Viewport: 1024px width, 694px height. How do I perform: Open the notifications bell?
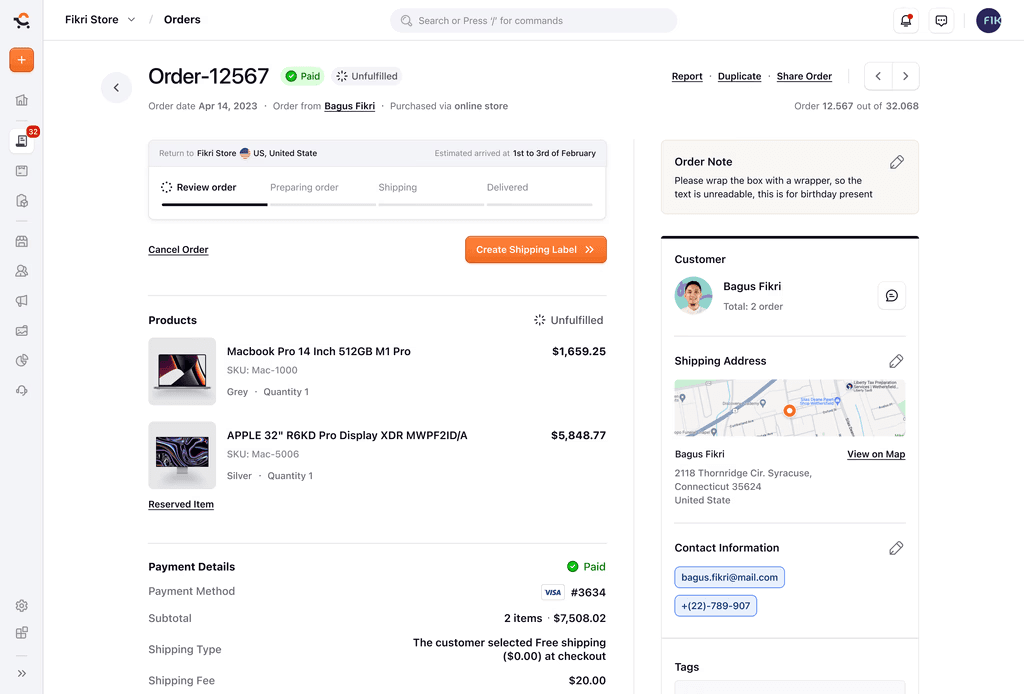[906, 20]
